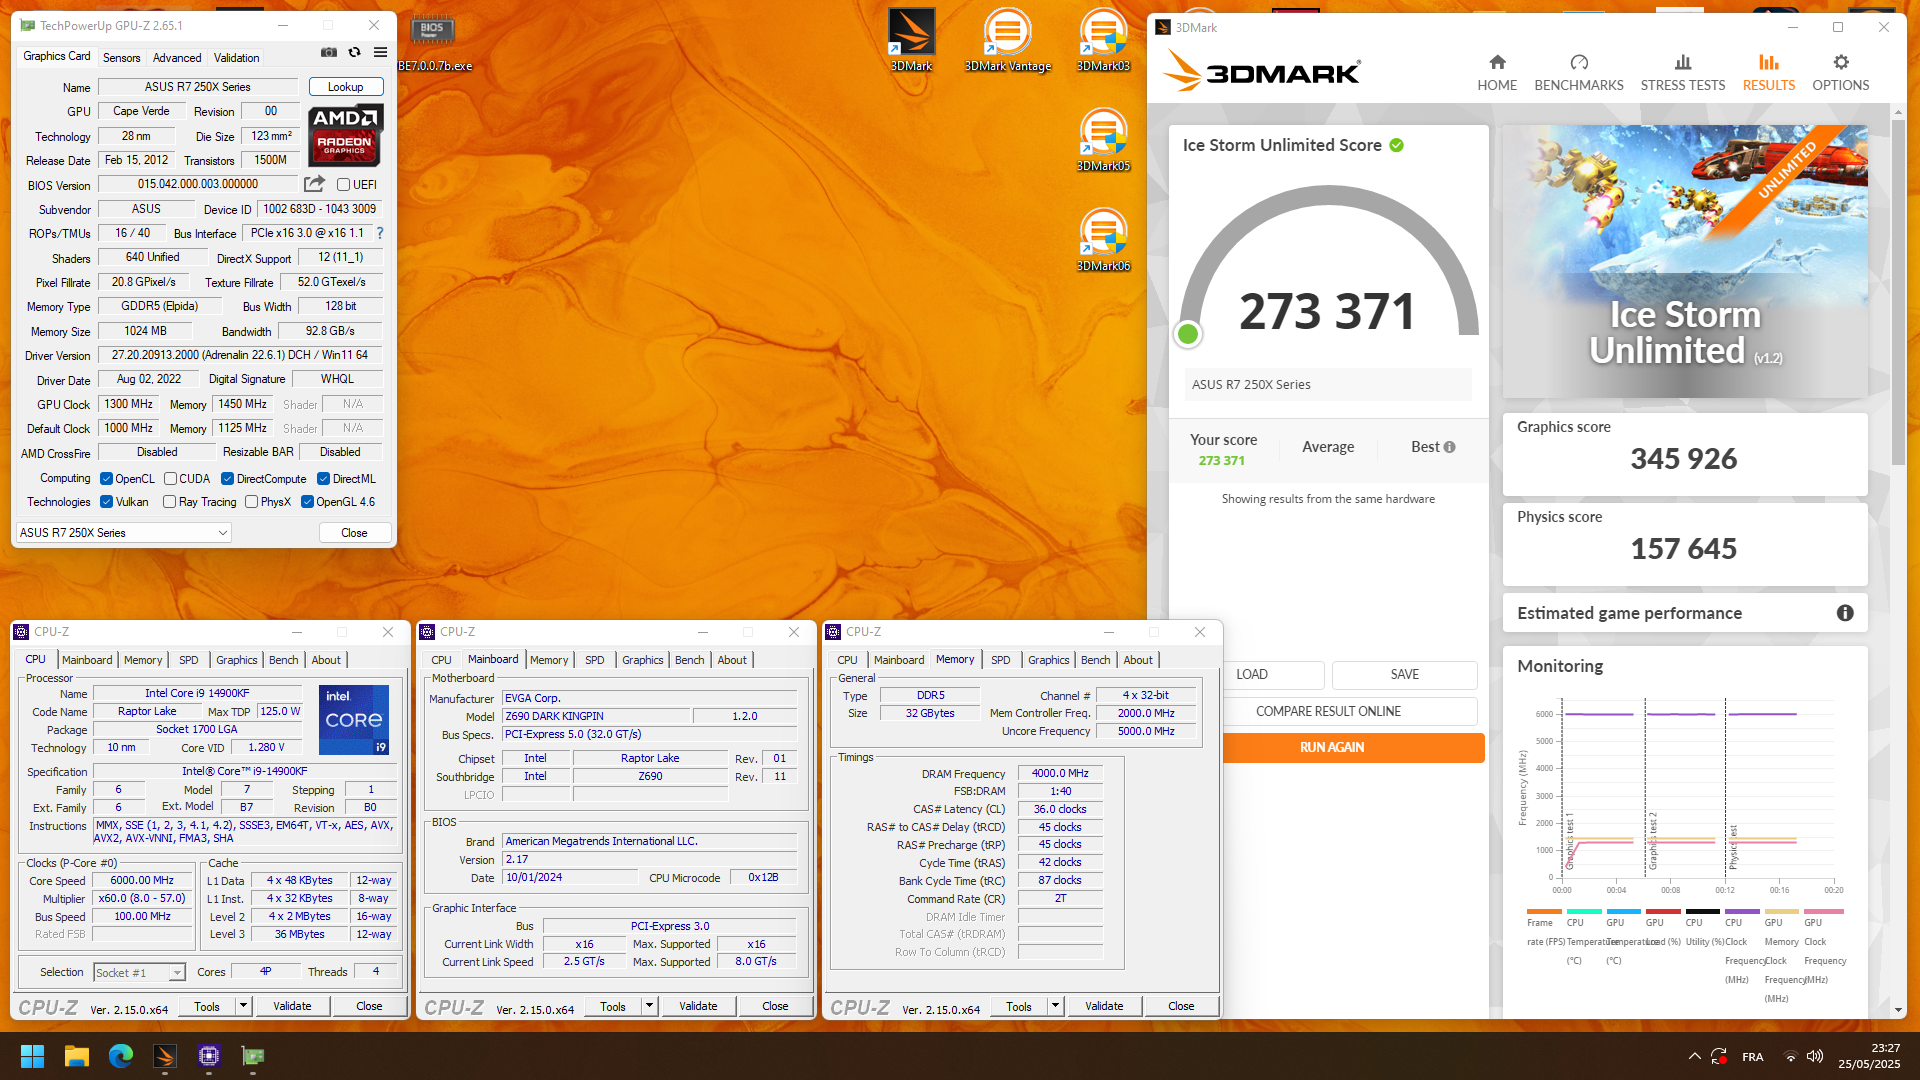Open Microsoft Edge from taskbar
This screenshot has height=1080, width=1920.
coord(121,1056)
